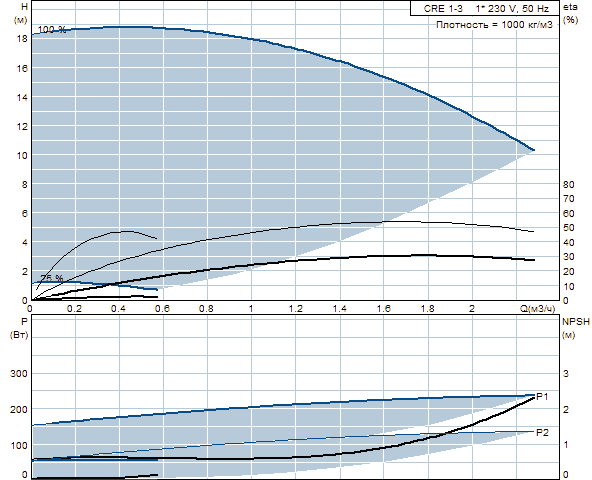Click the P2 power curve label

tap(542, 432)
